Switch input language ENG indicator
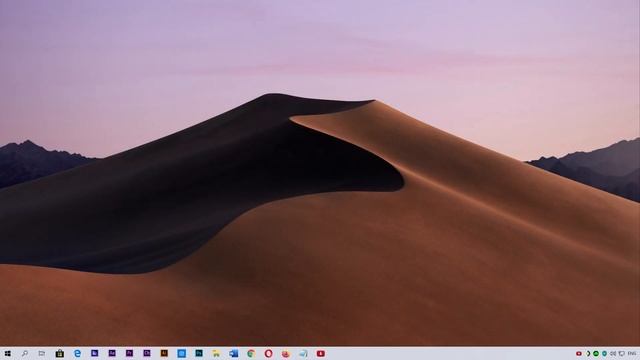Screen dimensions: 640x360 (632, 353)
